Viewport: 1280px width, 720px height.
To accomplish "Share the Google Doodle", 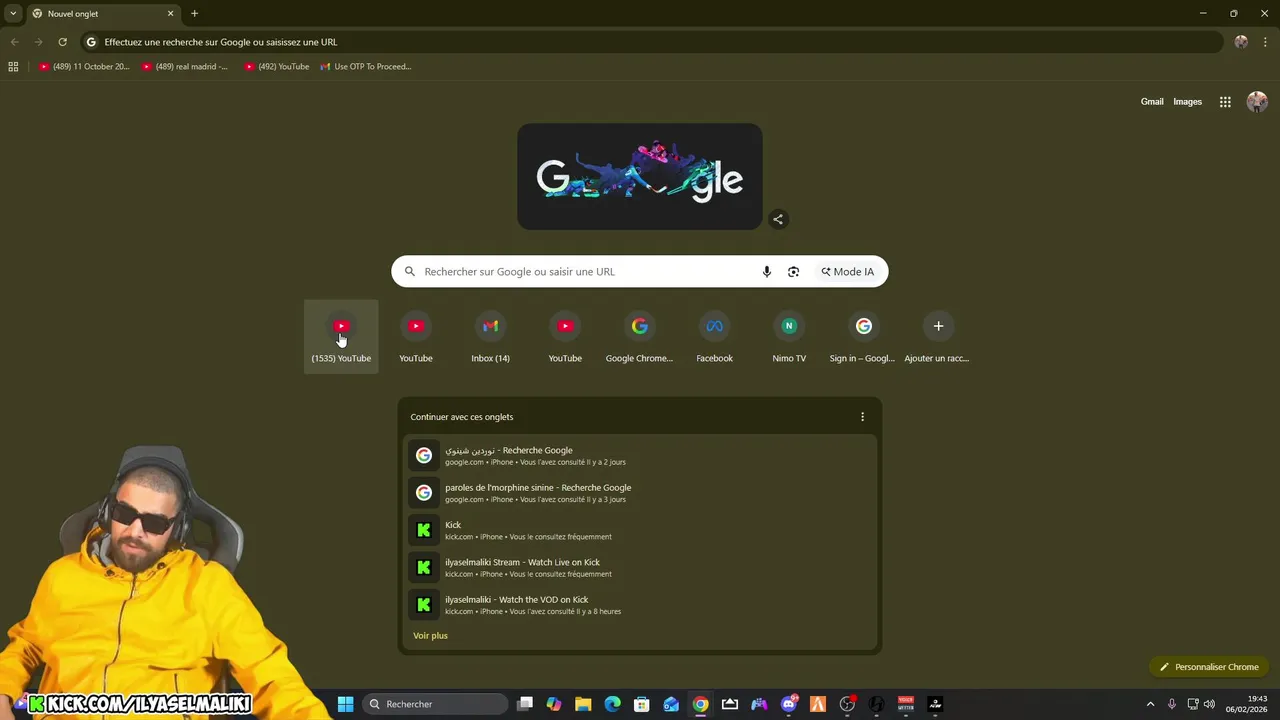I will click(x=778, y=219).
